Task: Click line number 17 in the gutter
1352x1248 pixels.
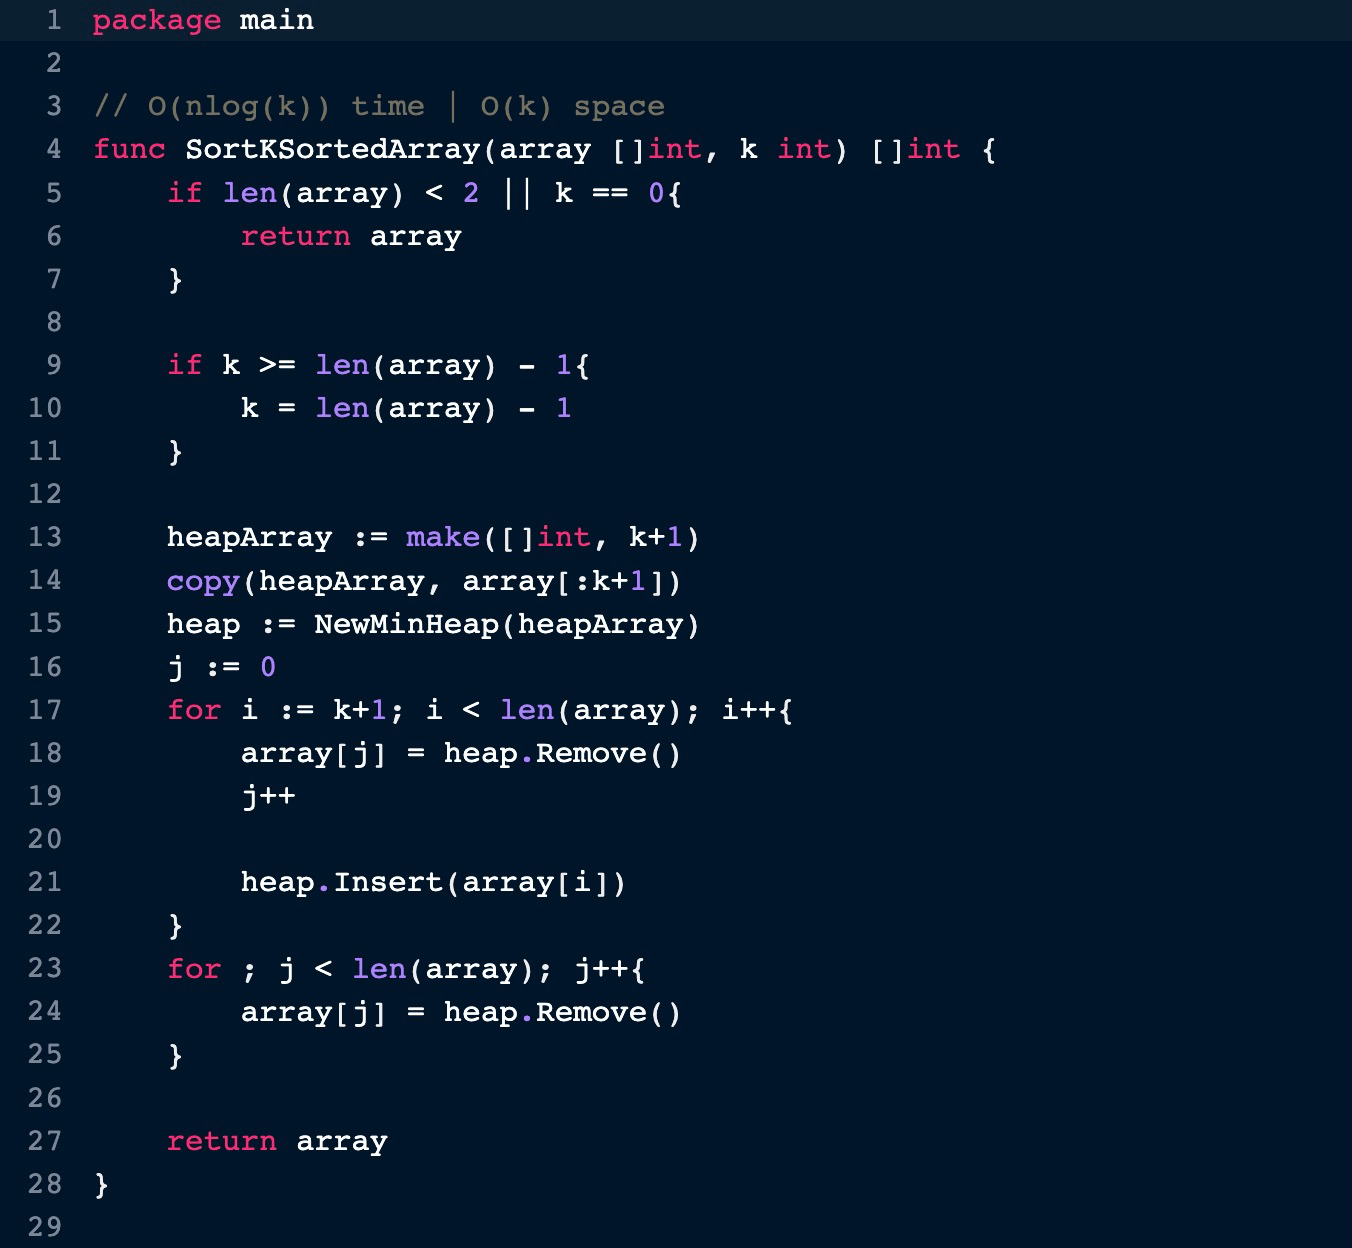Action: (45, 710)
